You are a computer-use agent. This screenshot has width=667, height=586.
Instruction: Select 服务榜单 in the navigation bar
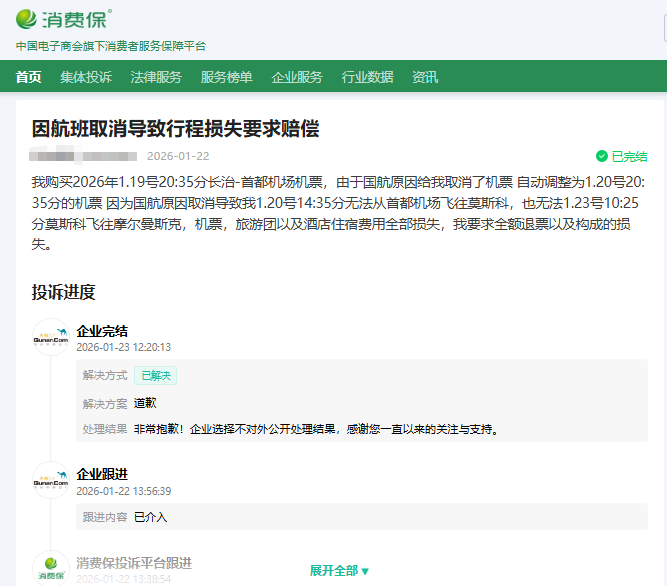tap(226, 77)
